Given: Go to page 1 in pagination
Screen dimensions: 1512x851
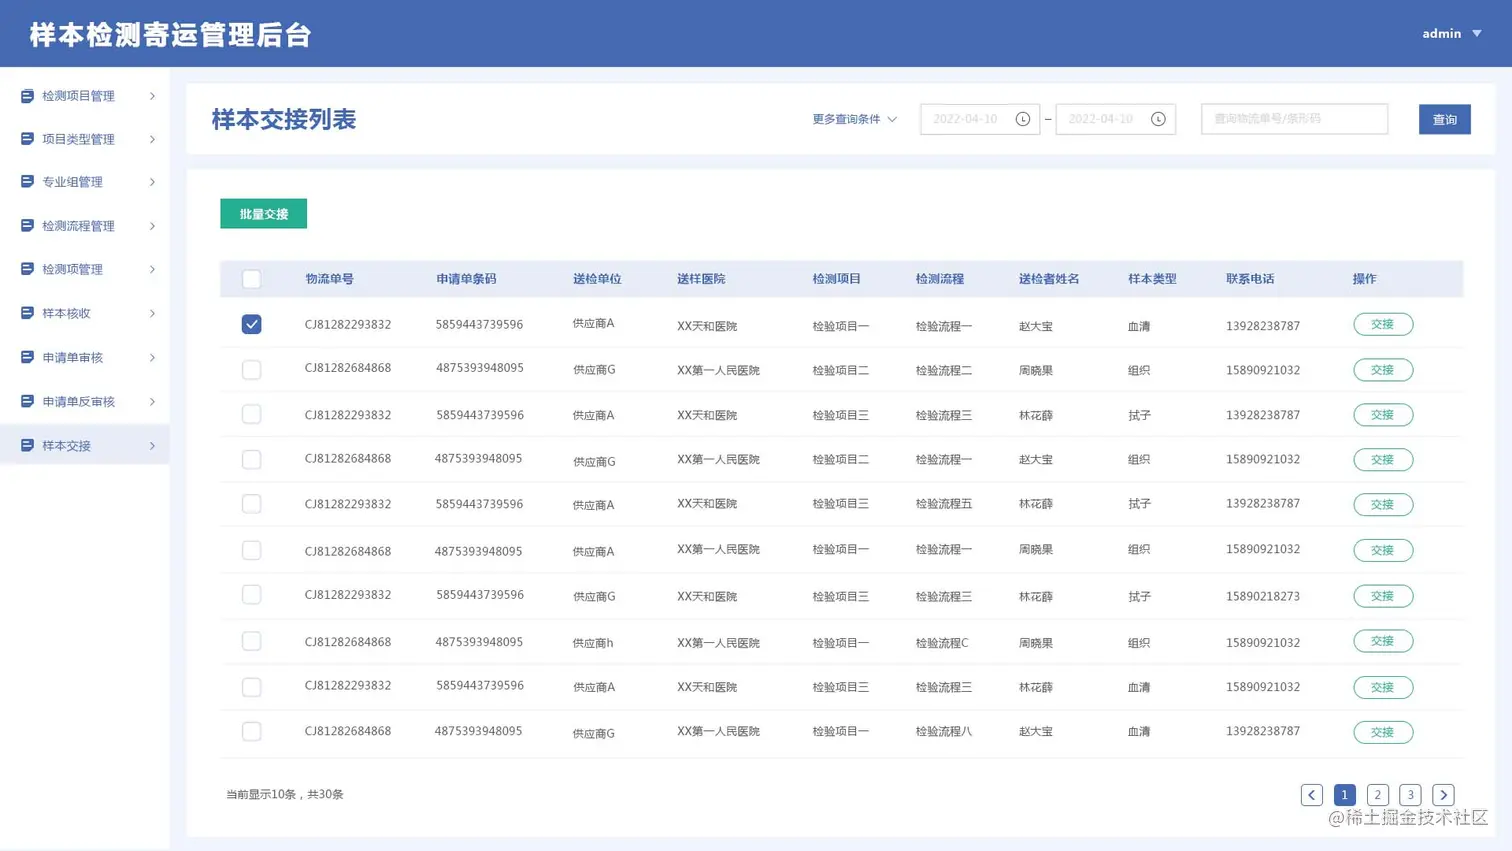Looking at the screenshot, I should [1344, 795].
